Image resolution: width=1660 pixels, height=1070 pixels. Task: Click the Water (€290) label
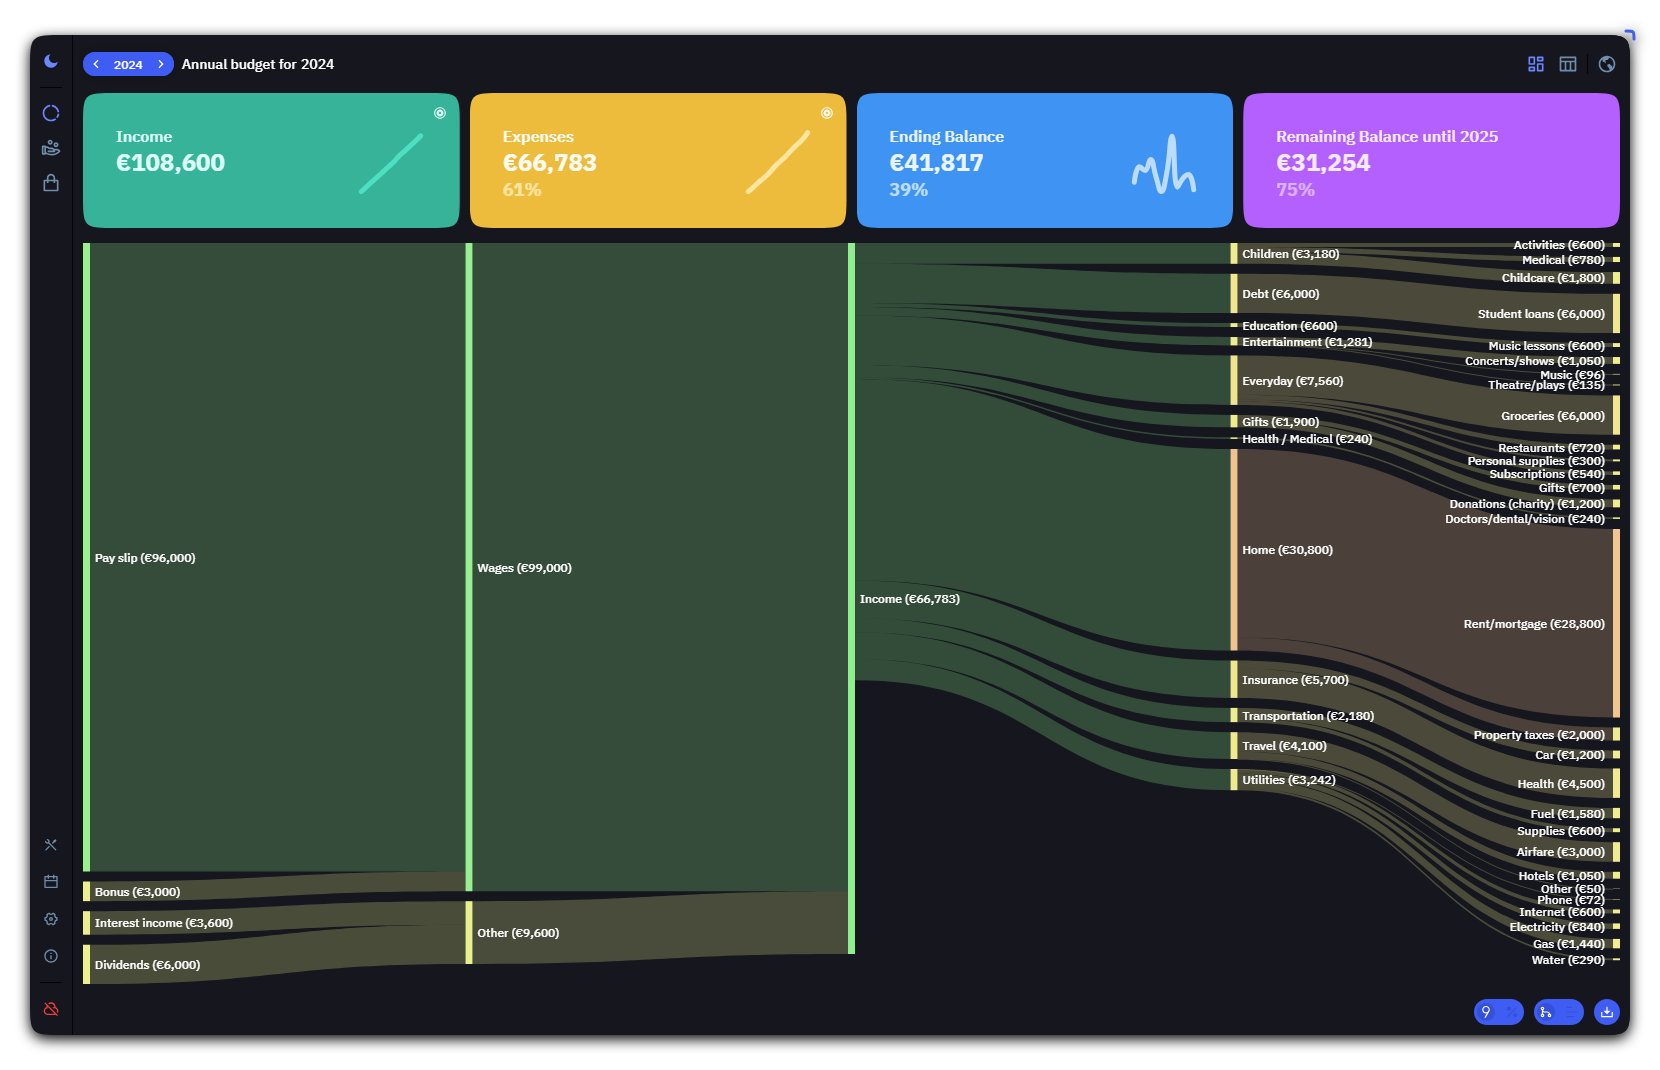tap(1568, 960)
